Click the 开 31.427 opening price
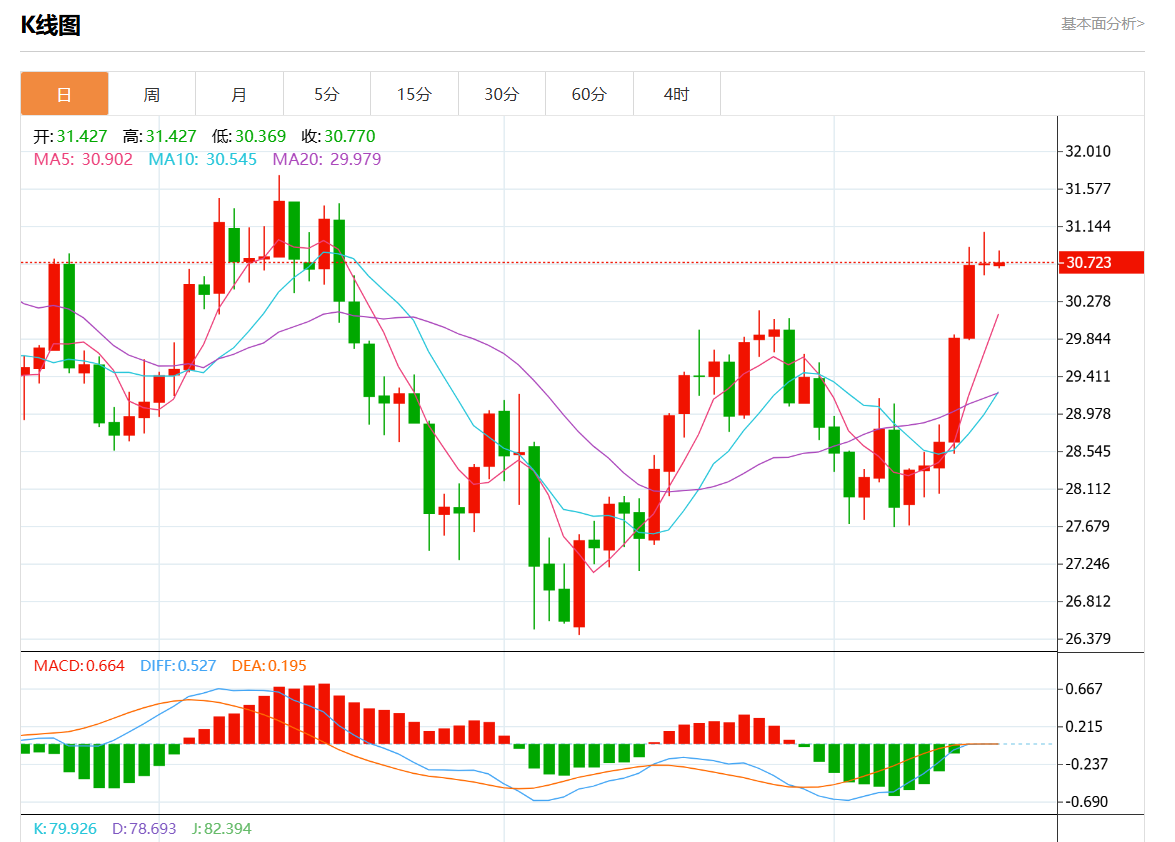The height and width of the screenshot is (842, 1175). point(70,136)
